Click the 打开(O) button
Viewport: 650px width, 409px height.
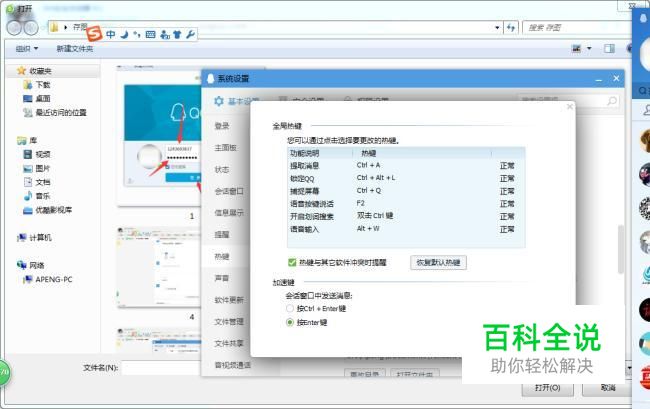pyautogui.click(x=547, y=388)
